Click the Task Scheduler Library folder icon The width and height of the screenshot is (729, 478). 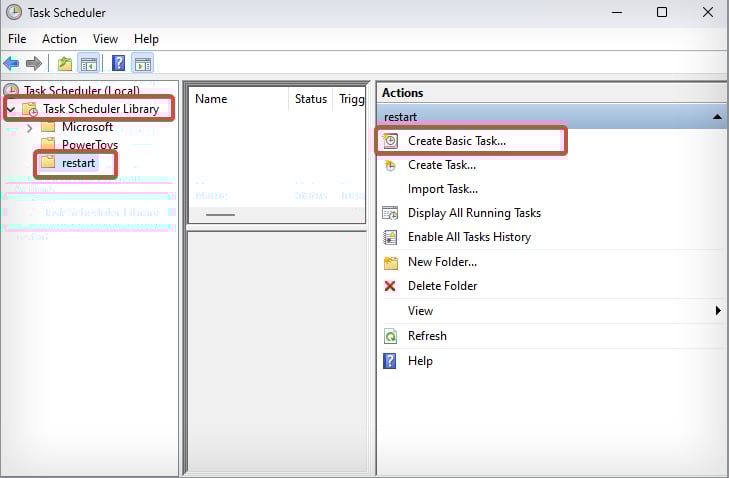(30, 109)
